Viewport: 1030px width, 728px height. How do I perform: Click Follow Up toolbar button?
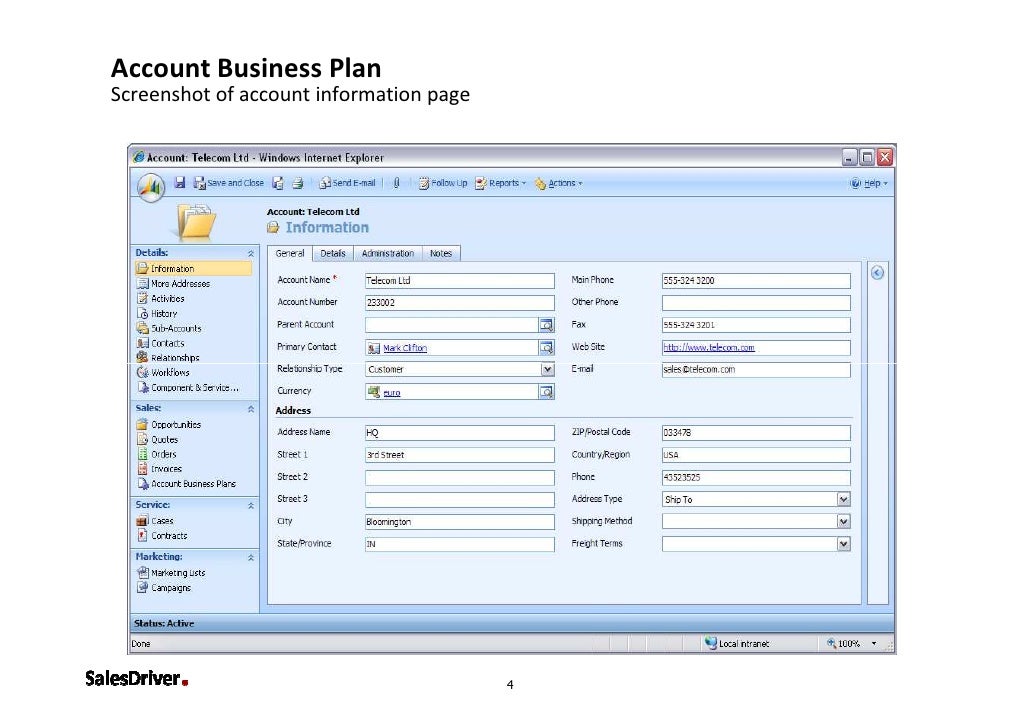(443, 183)
